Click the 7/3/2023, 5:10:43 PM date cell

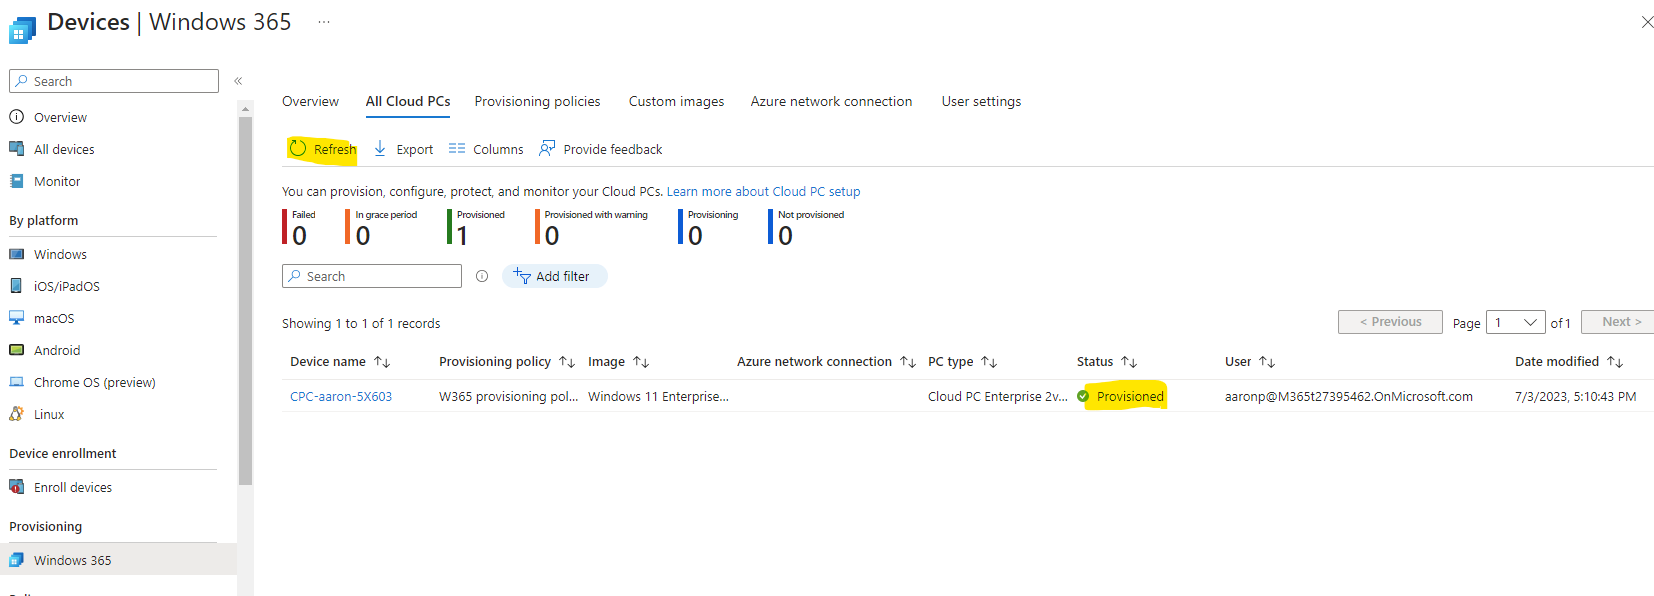click(1575, 396)
